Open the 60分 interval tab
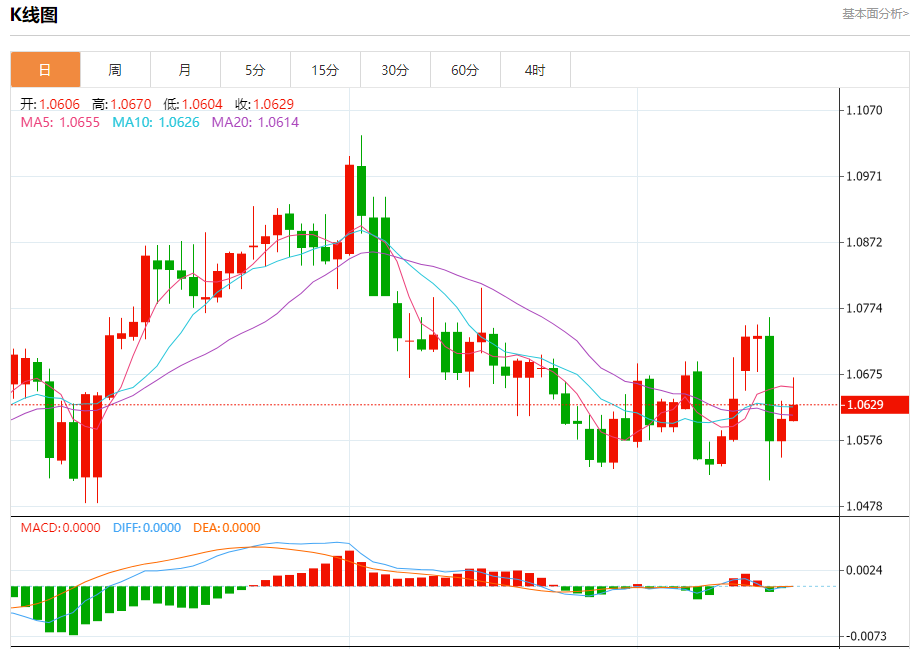The height and width of the screenshot is (649, 916). point(466,70)
